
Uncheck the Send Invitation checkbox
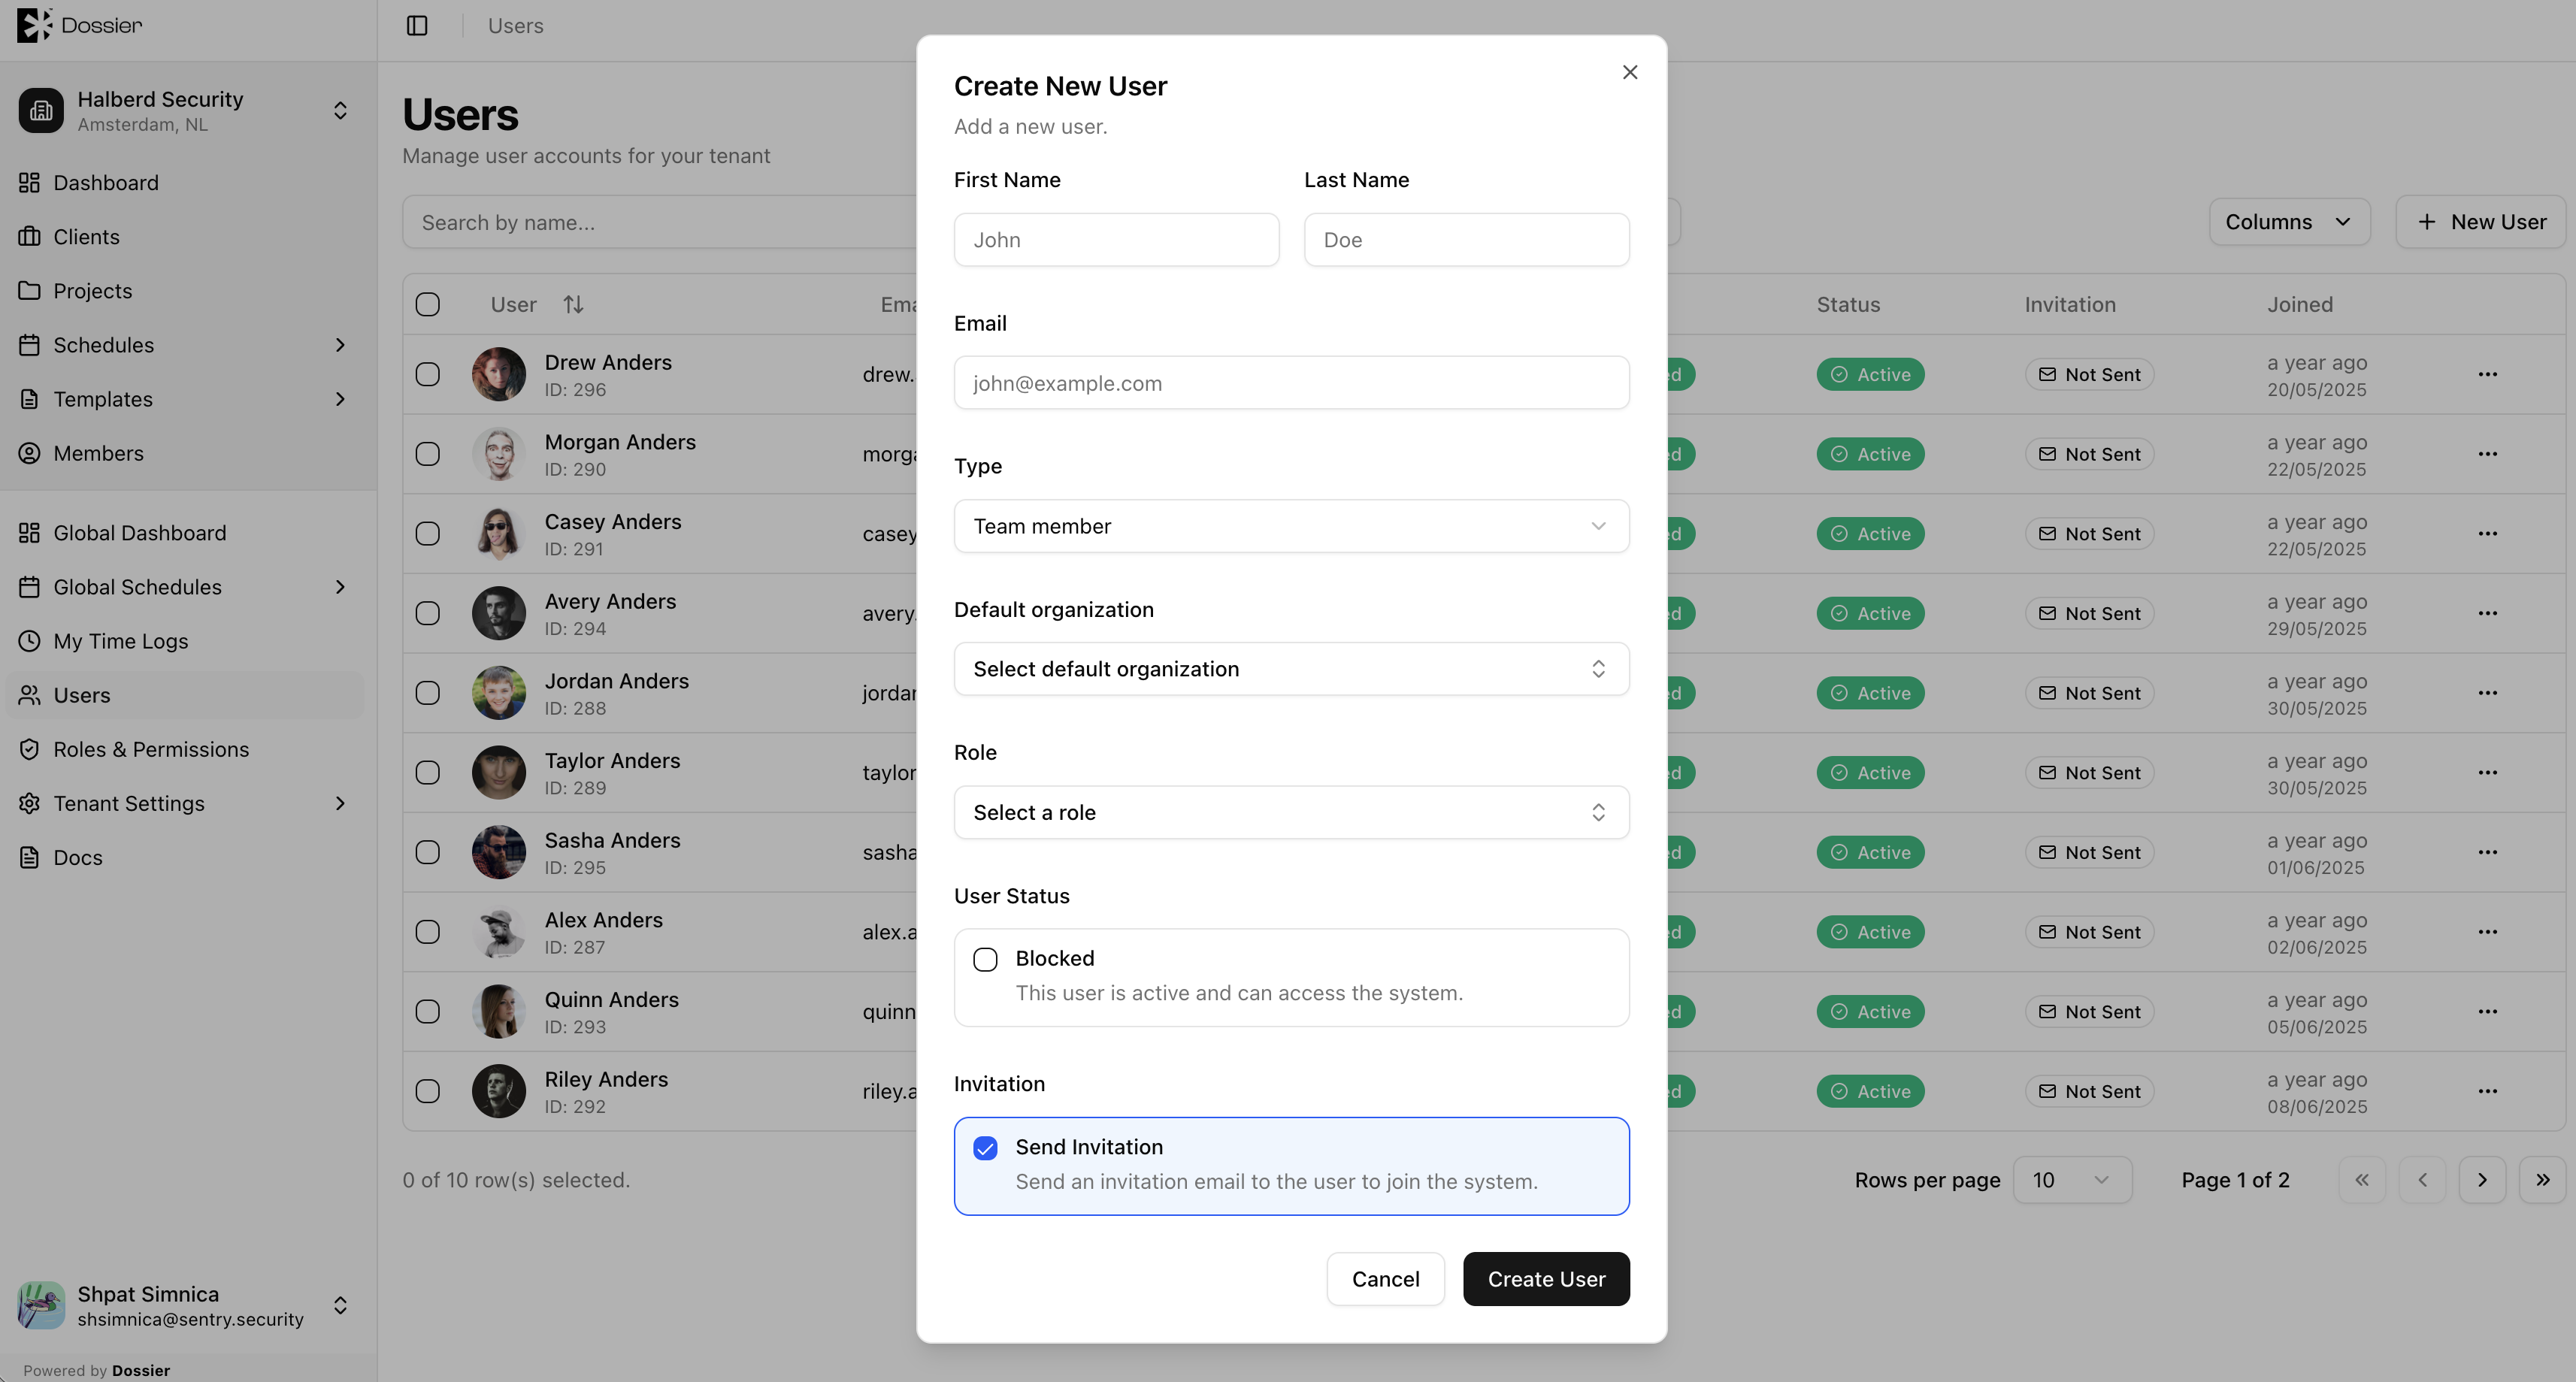tap(985, 1148)
